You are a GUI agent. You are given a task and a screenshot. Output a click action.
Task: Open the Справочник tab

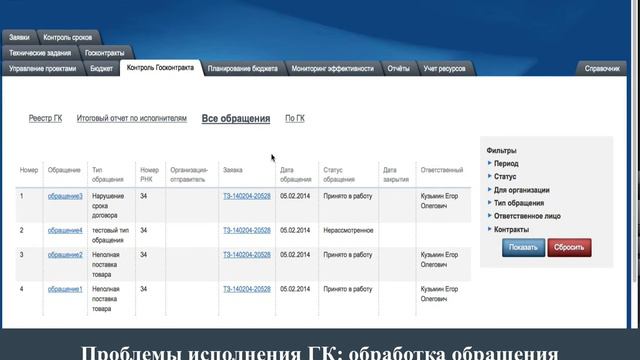pyautogui.click(x=602, y=69)
